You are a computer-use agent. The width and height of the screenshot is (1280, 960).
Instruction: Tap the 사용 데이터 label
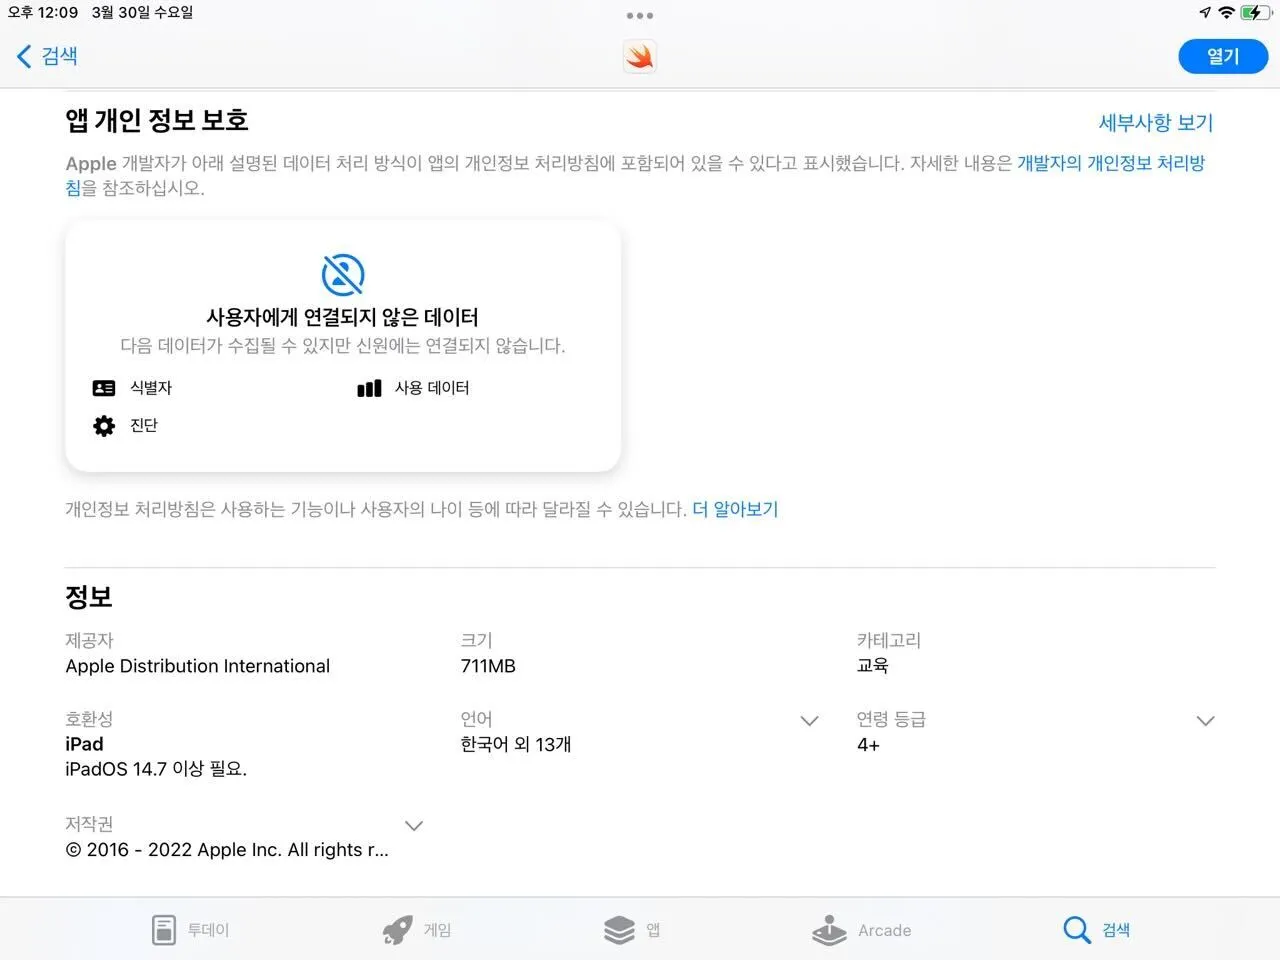coord(432,388)
